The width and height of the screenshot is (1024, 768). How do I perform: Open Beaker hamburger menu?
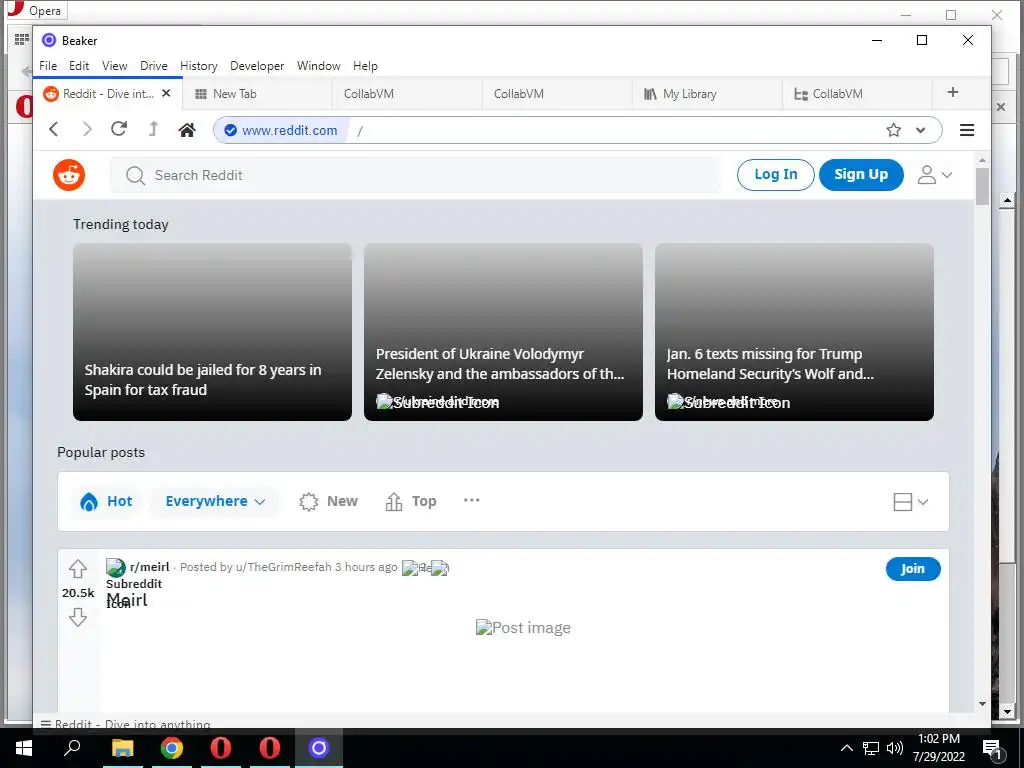pos(967,130)
